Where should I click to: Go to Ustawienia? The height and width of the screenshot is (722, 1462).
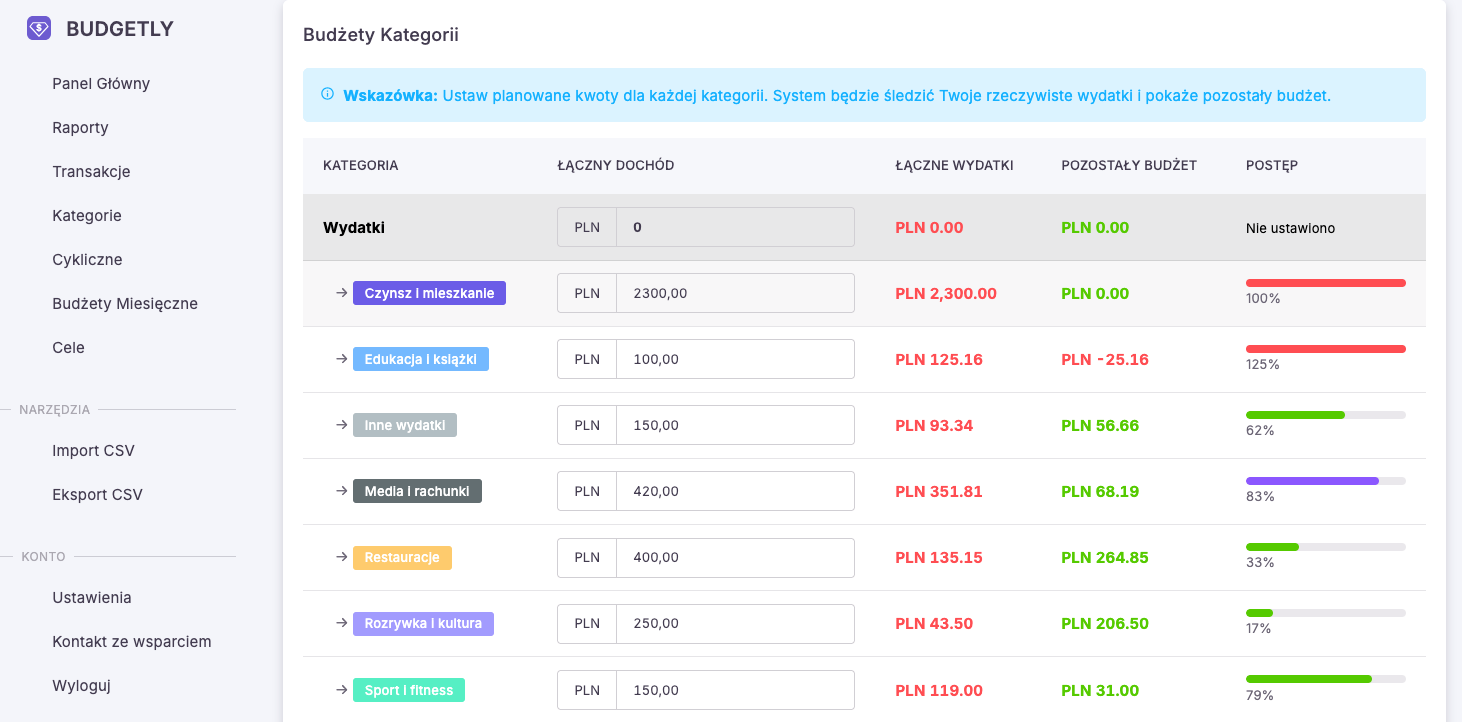[92, 597]
